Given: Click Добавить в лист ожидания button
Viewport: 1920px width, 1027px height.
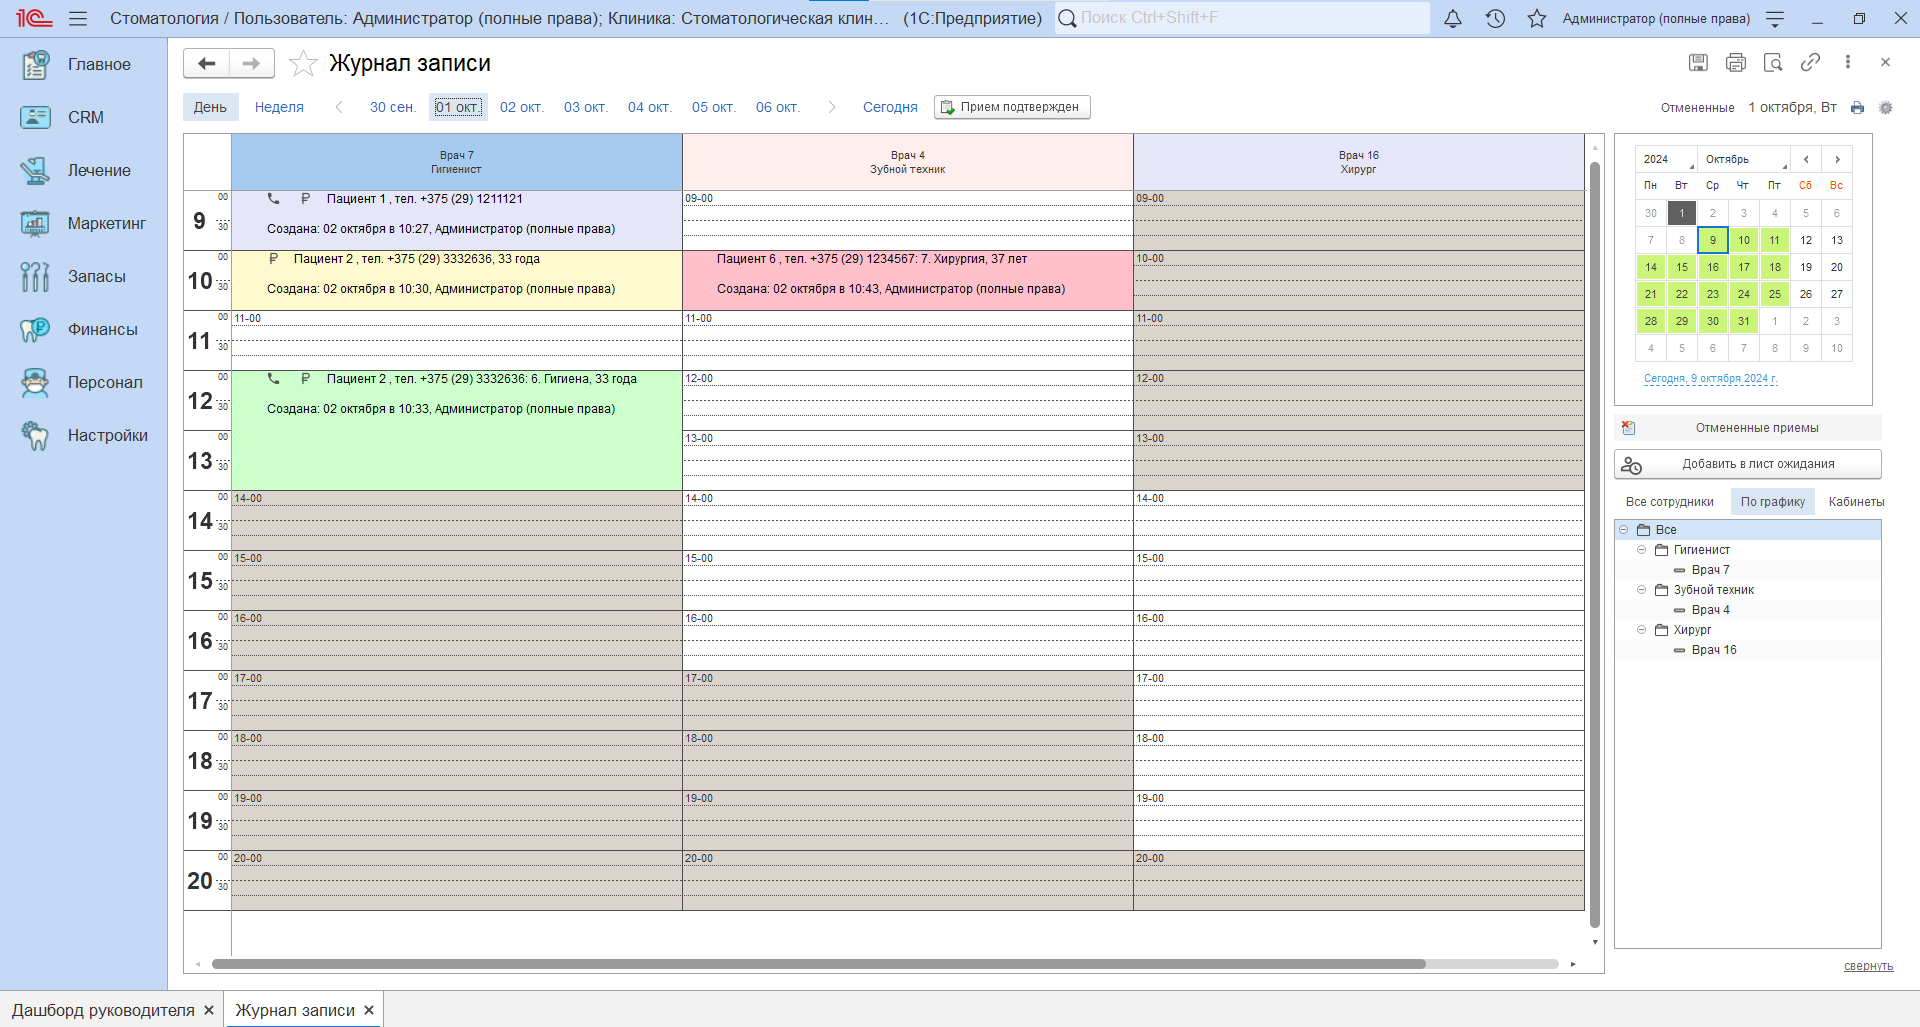Looking at the screenshot, I should pos(1747,464).
